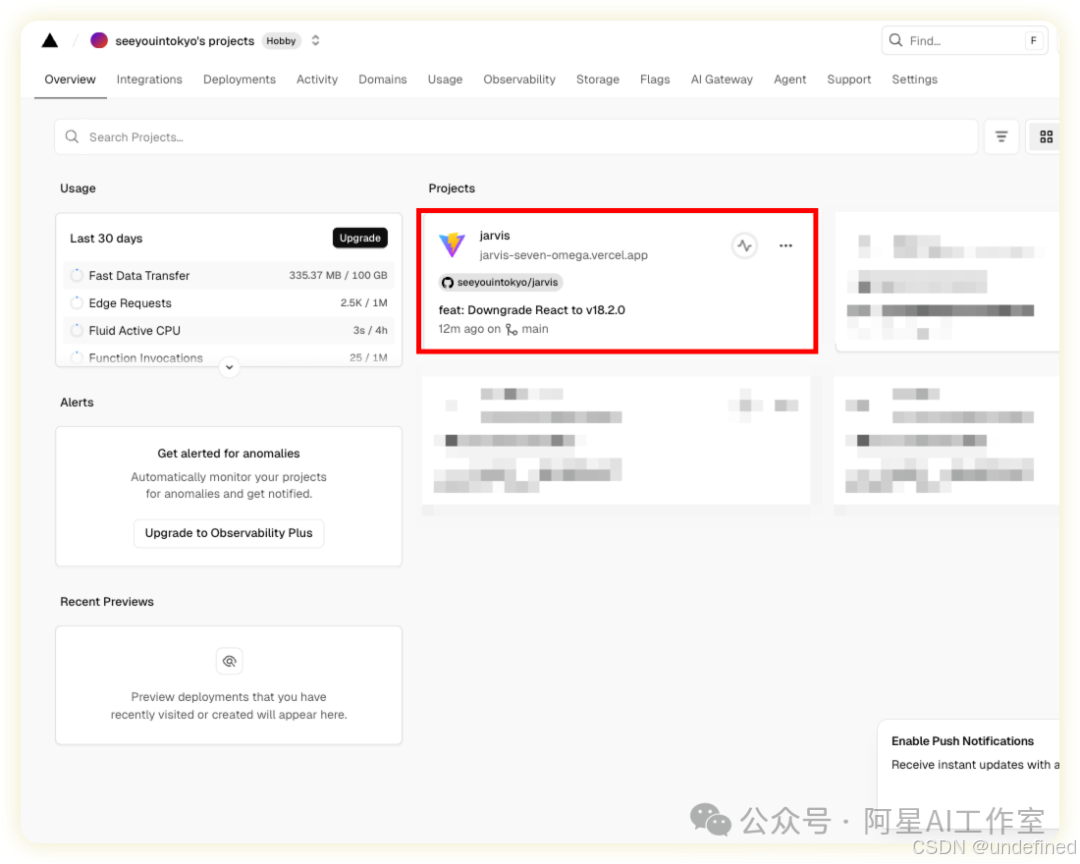Click the 'Last 30 days' label
This screenshot has height=864, width=1080.
[106, 238]
